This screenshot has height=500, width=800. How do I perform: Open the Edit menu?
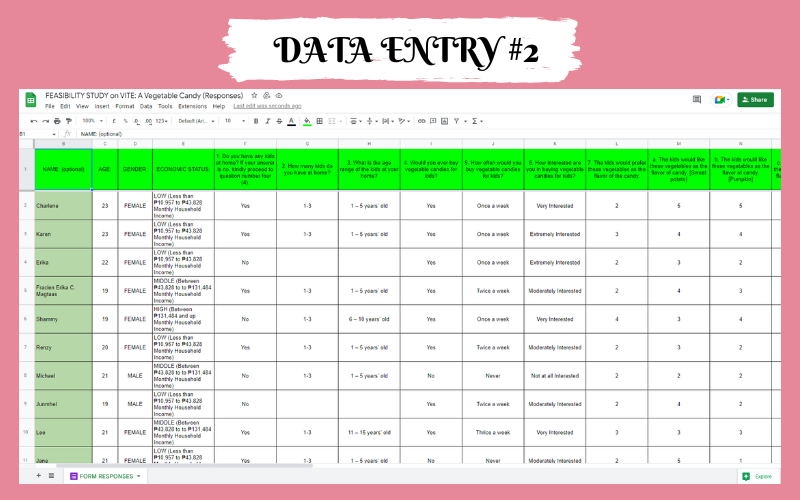pos(65,106)
